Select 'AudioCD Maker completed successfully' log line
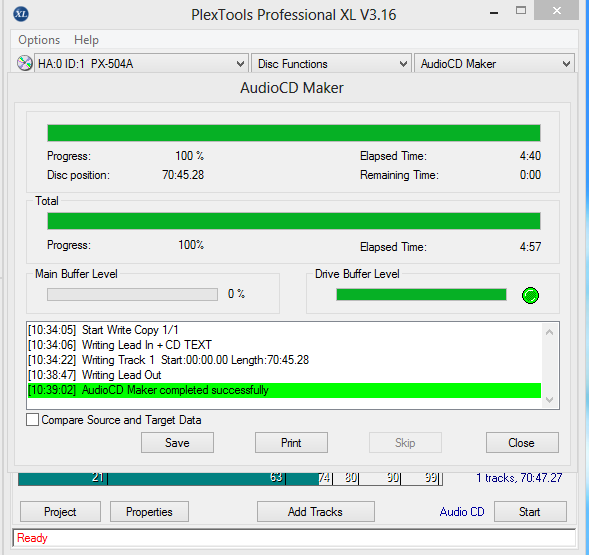The width and height of the screenshot is (589, 555). pos(284,390)
